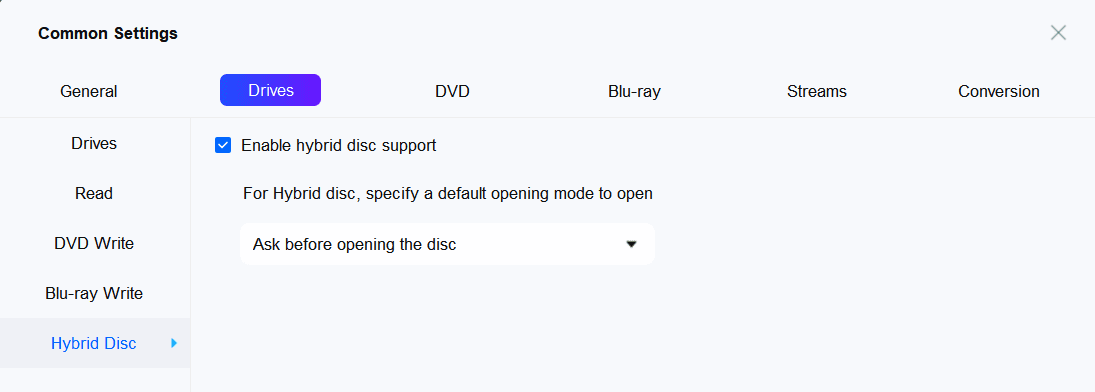Open the default opening mode dropdown

click(x=447, y=244)
